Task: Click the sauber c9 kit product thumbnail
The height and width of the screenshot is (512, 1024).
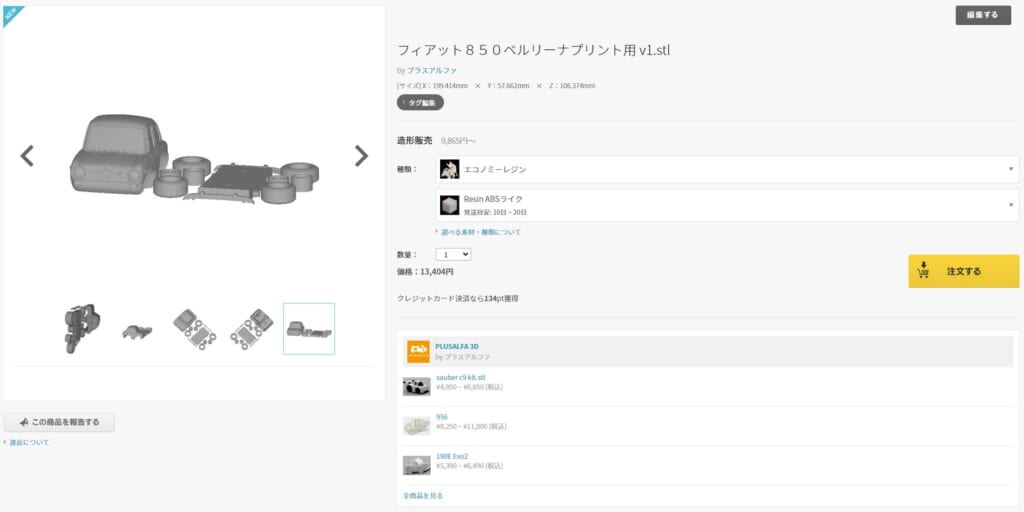Action: click(417, 386)
